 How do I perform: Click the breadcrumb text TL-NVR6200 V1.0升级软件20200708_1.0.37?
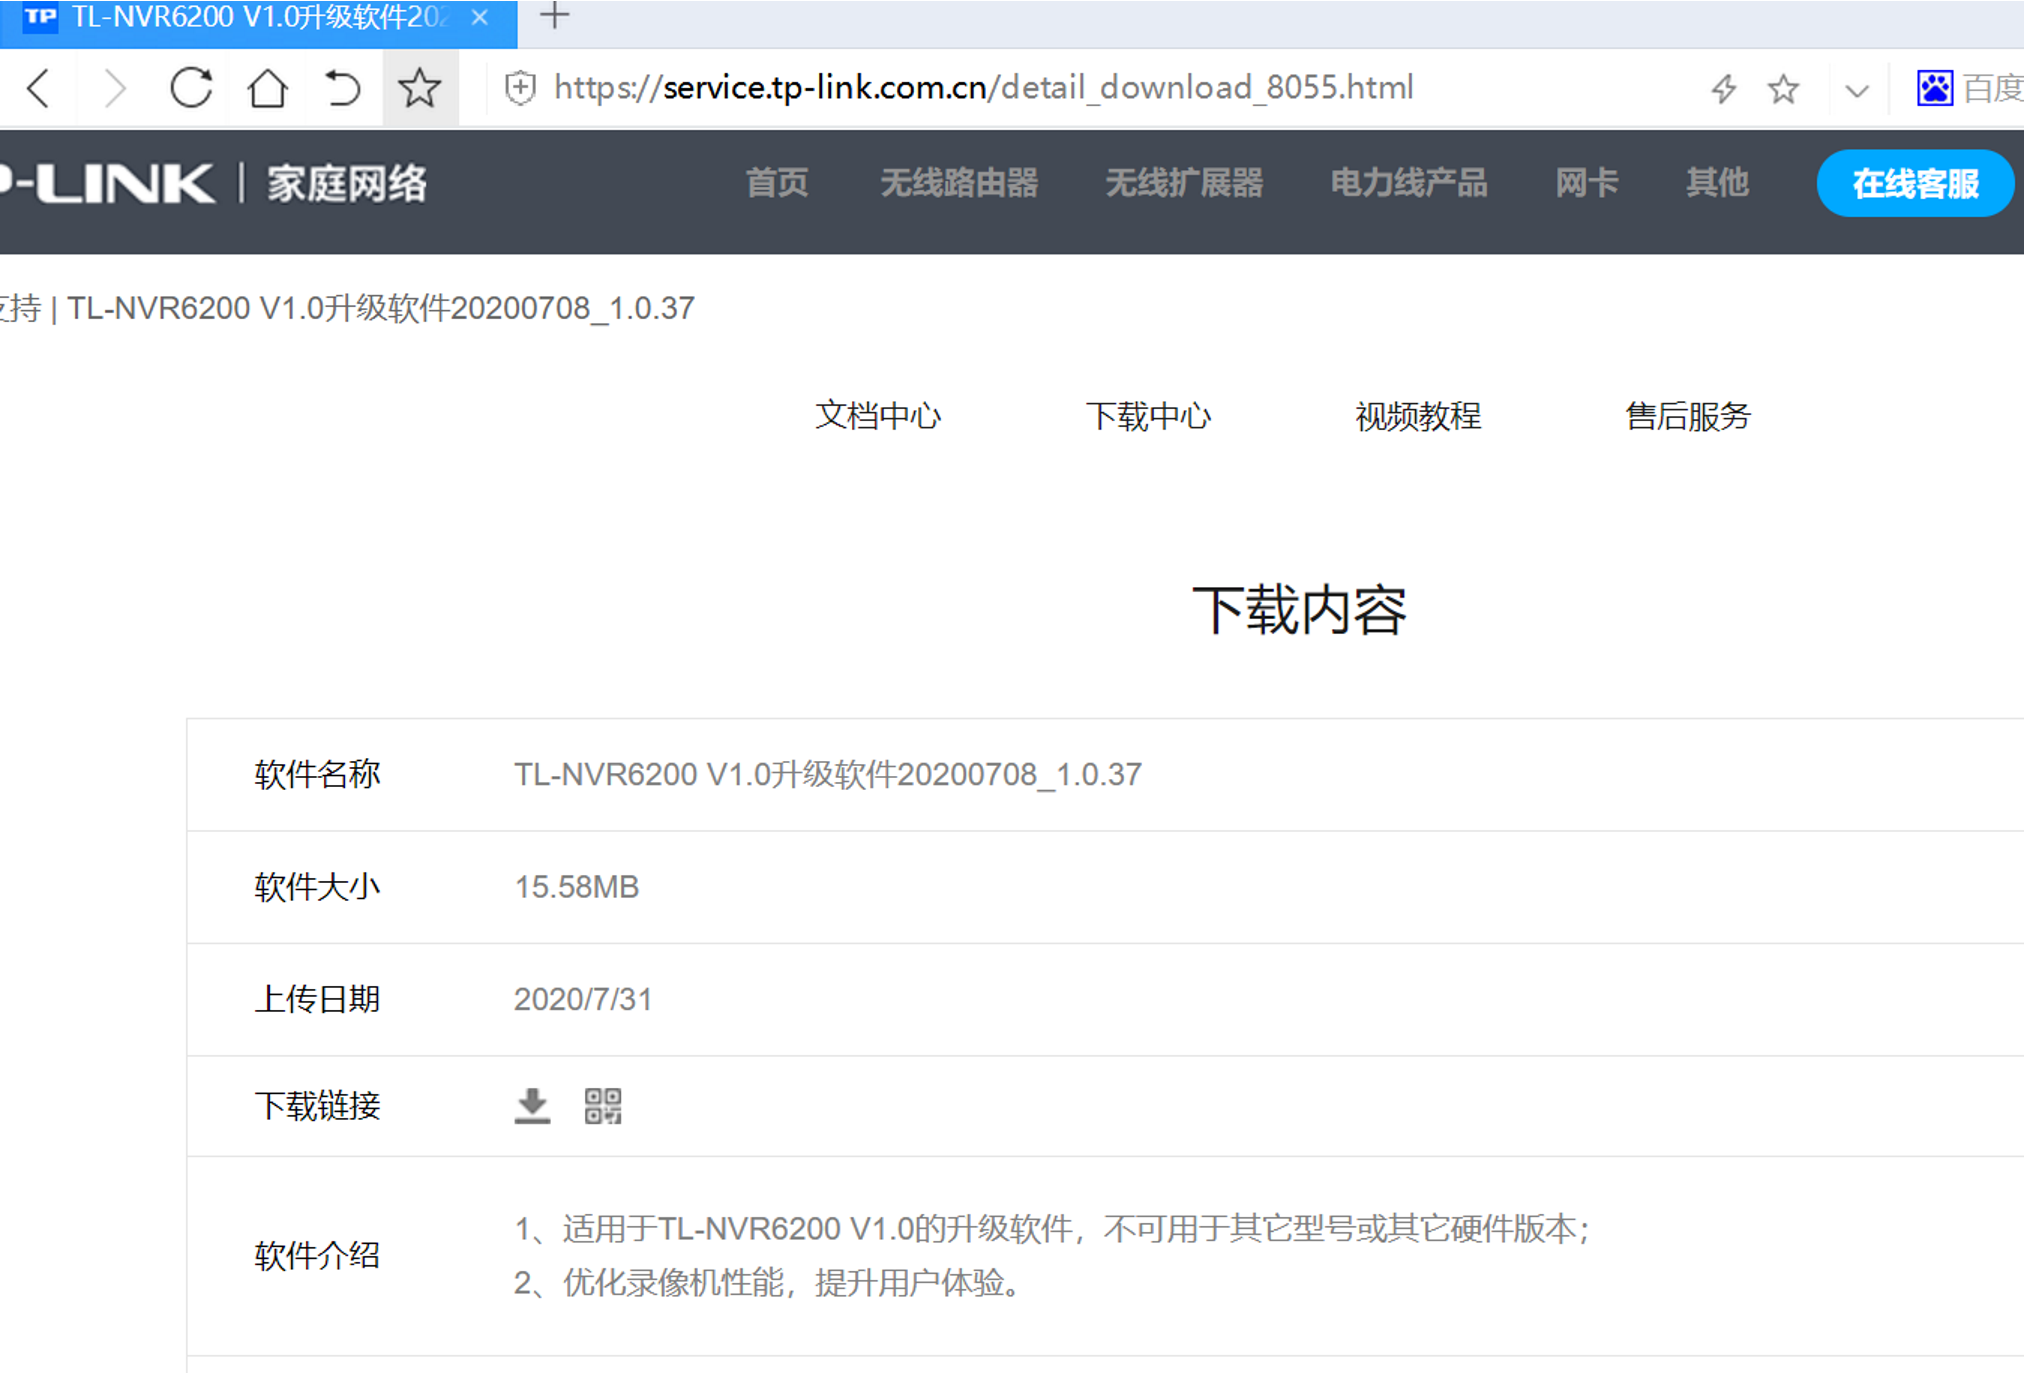click(381, 308)
